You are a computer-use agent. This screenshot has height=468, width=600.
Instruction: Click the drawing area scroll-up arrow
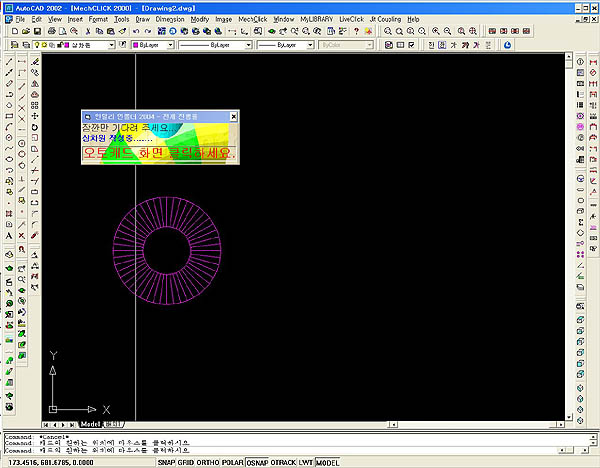click(569, 57)
